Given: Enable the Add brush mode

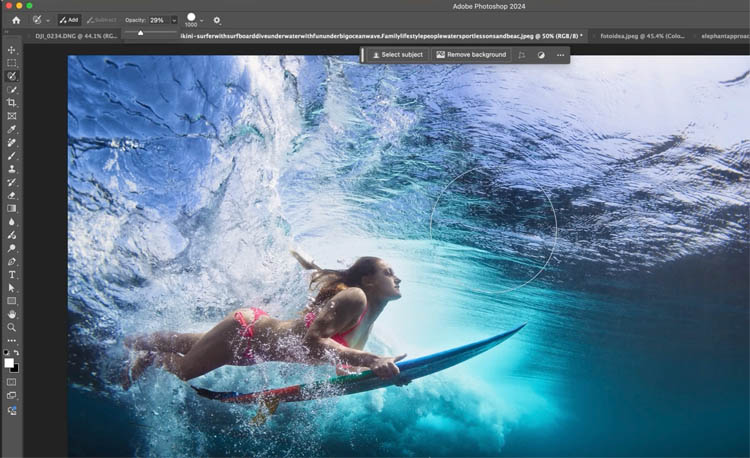Looking at the screenshot, I should pos(69,20).
